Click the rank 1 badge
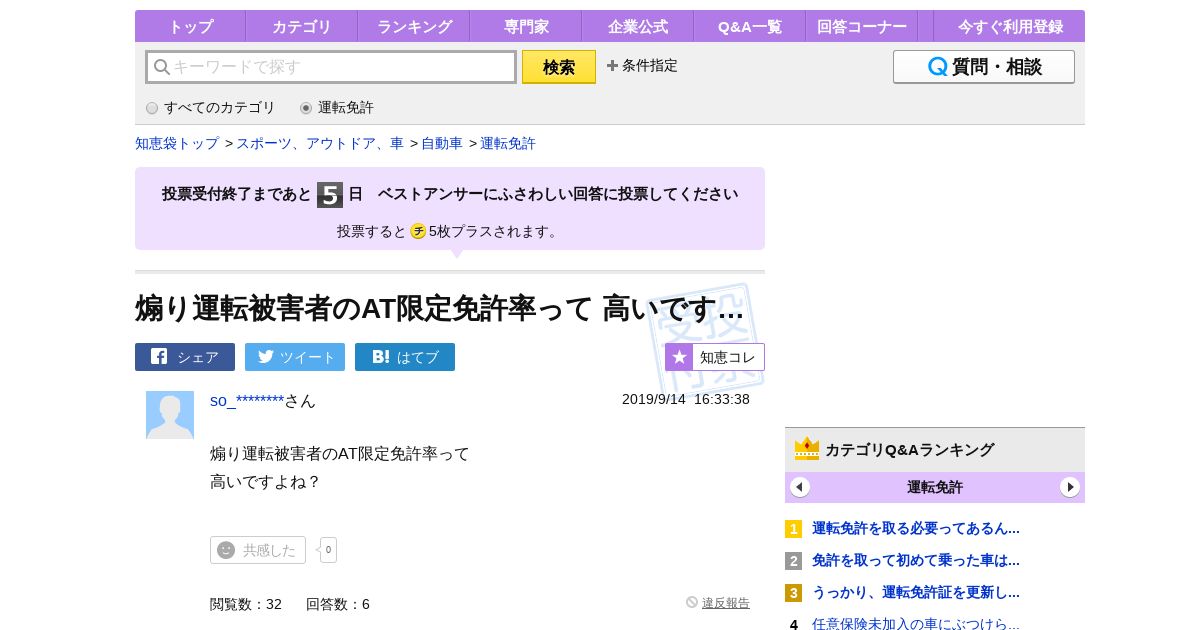This screenshot has height=630, width=1200. pos(793,529)
